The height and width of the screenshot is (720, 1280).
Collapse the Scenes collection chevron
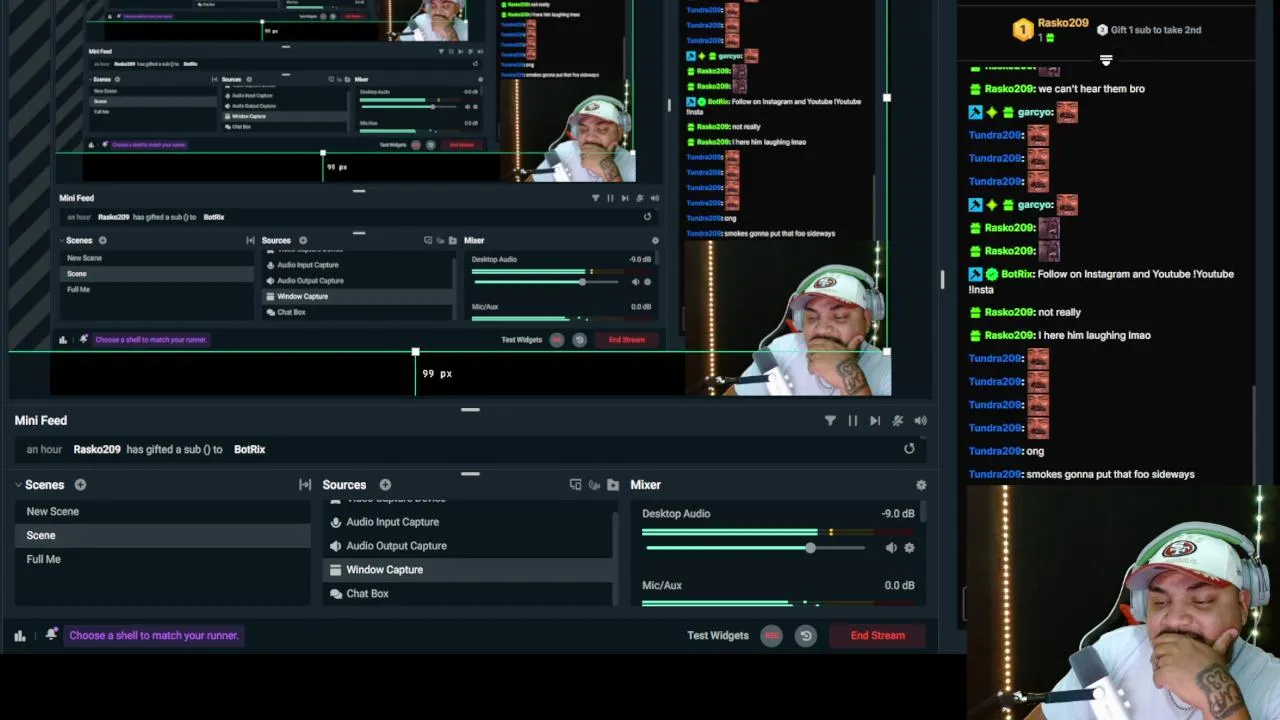[18, 485]
